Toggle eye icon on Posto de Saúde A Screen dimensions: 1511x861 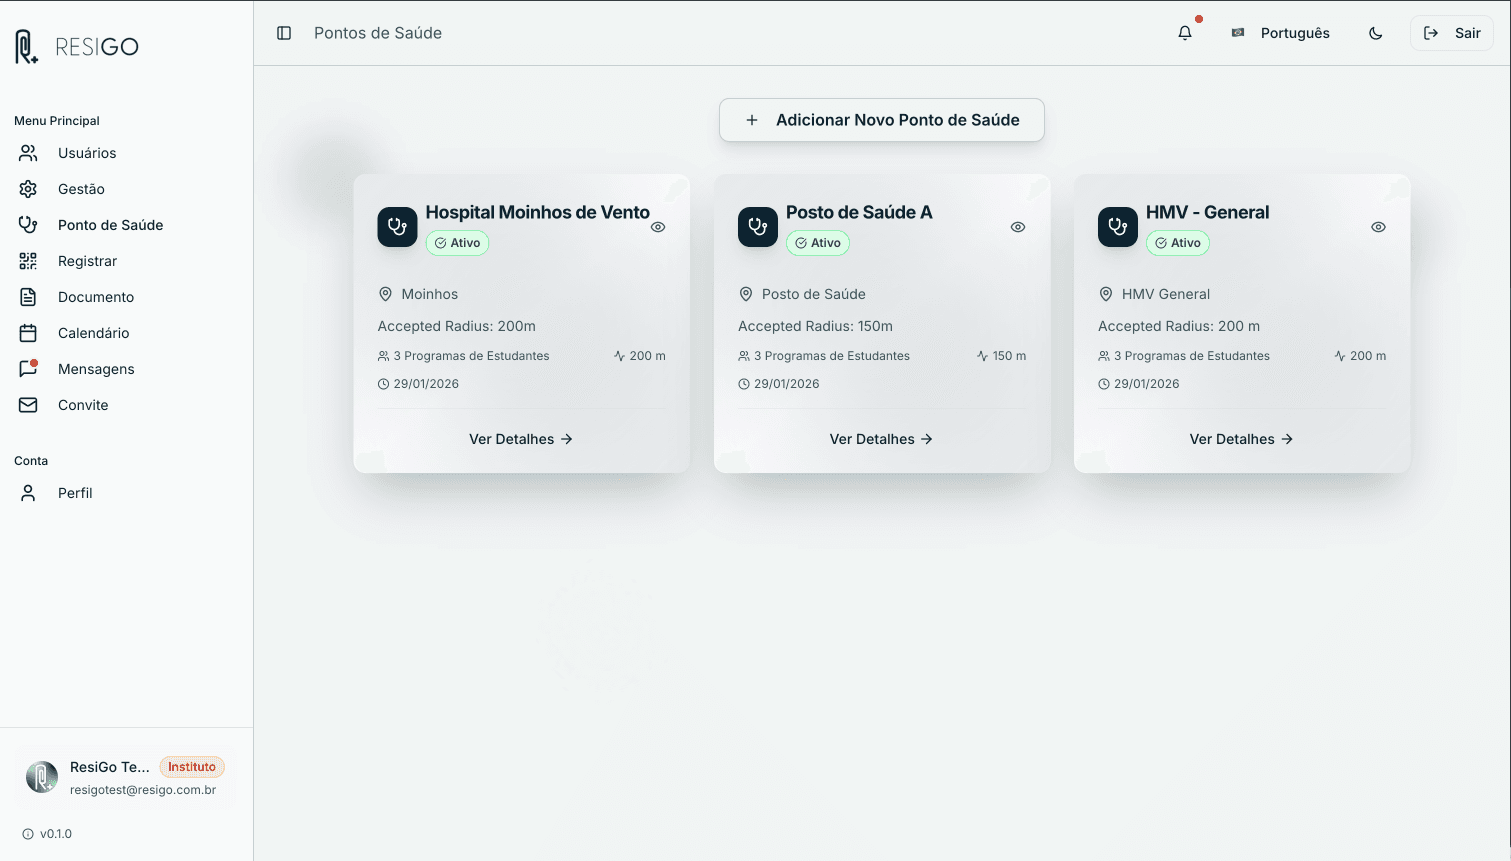[1018, 227]
